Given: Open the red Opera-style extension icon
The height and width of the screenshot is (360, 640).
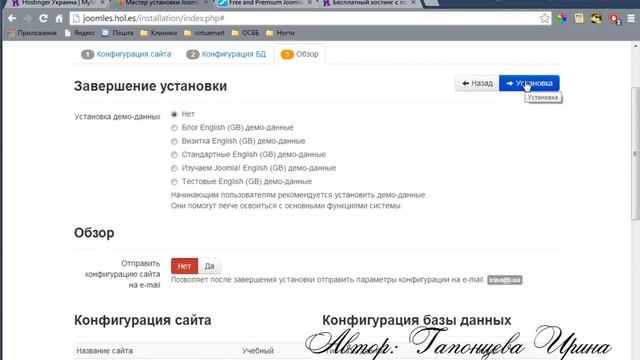Looking at the screenshot, I should click(x=614, y=19).
